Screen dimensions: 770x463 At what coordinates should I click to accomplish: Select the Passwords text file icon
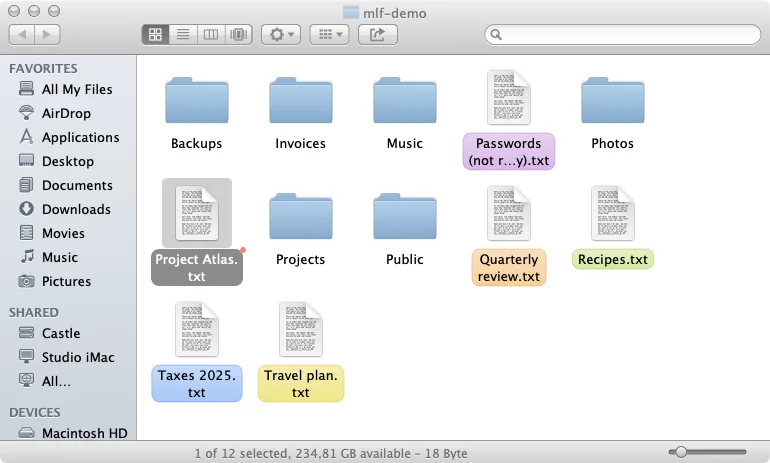[509, 97]
